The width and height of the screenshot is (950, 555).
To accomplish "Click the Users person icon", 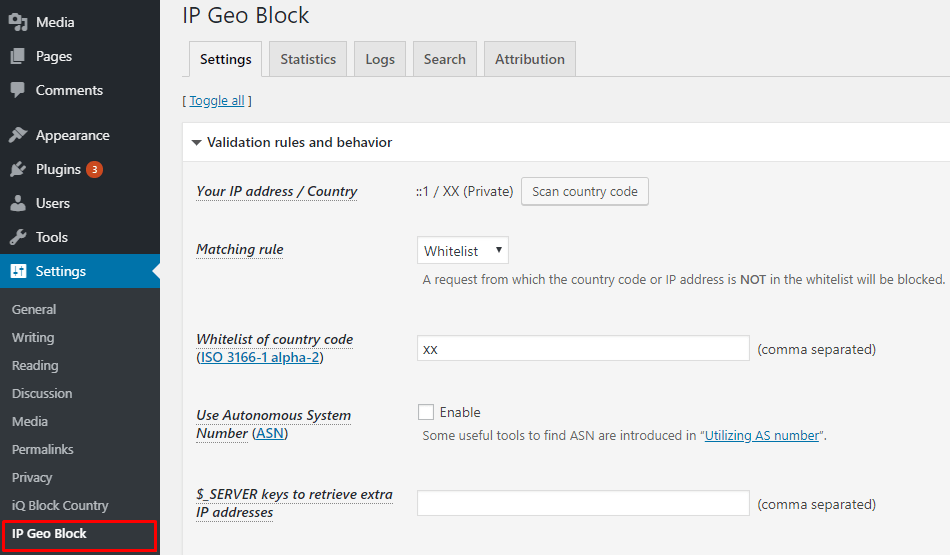I will (x=18, y=203).
